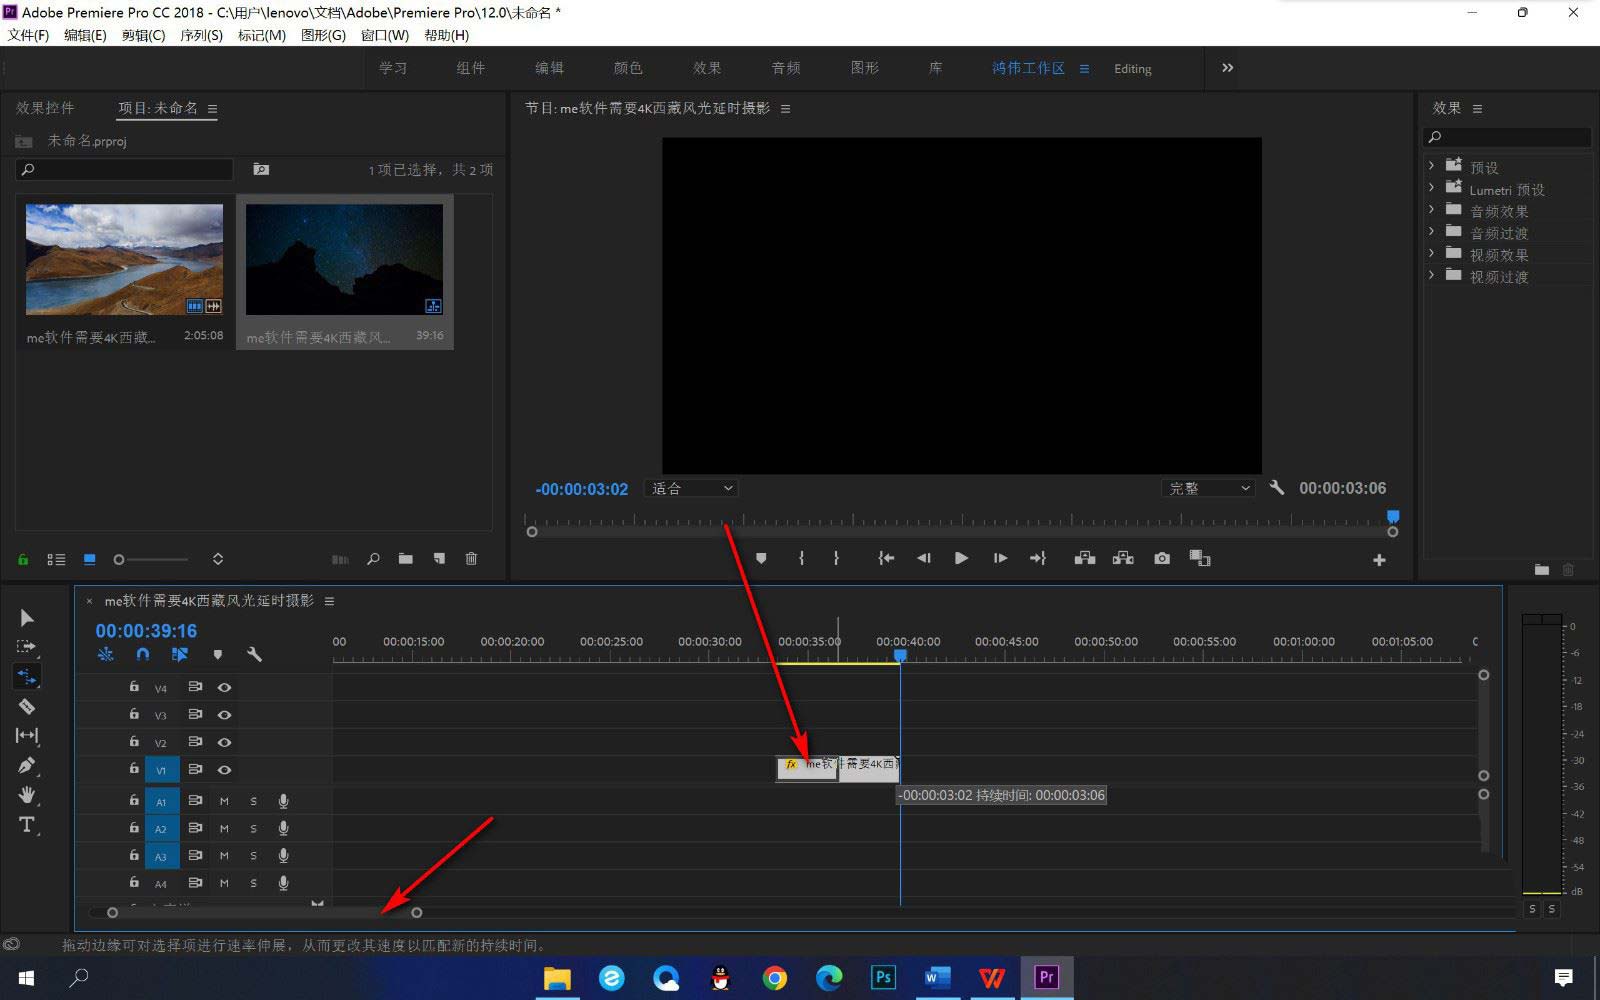Switch to 颜色 workspace tab
Image resolution: width=1600 pixels, height=1000 pixels.
pos(628,68)
